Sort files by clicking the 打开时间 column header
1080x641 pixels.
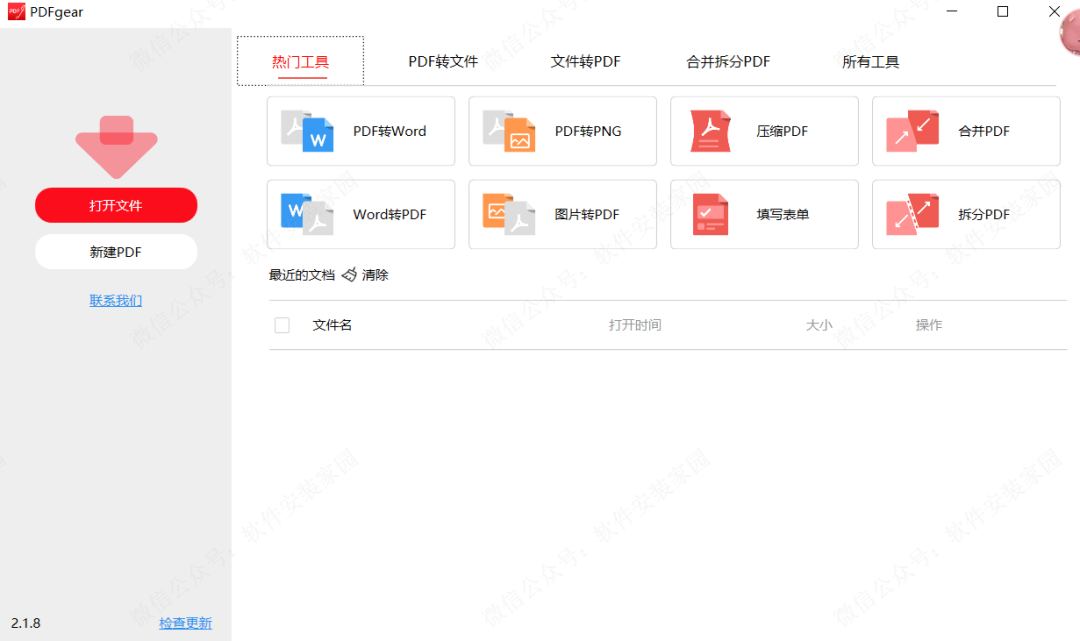pos(634,324)
